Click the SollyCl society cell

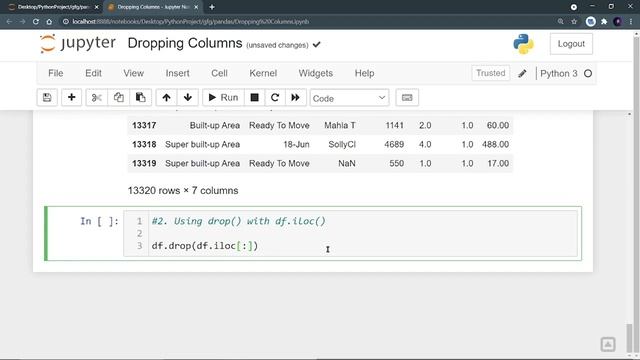pyautogui.click(x=342, y=144)
